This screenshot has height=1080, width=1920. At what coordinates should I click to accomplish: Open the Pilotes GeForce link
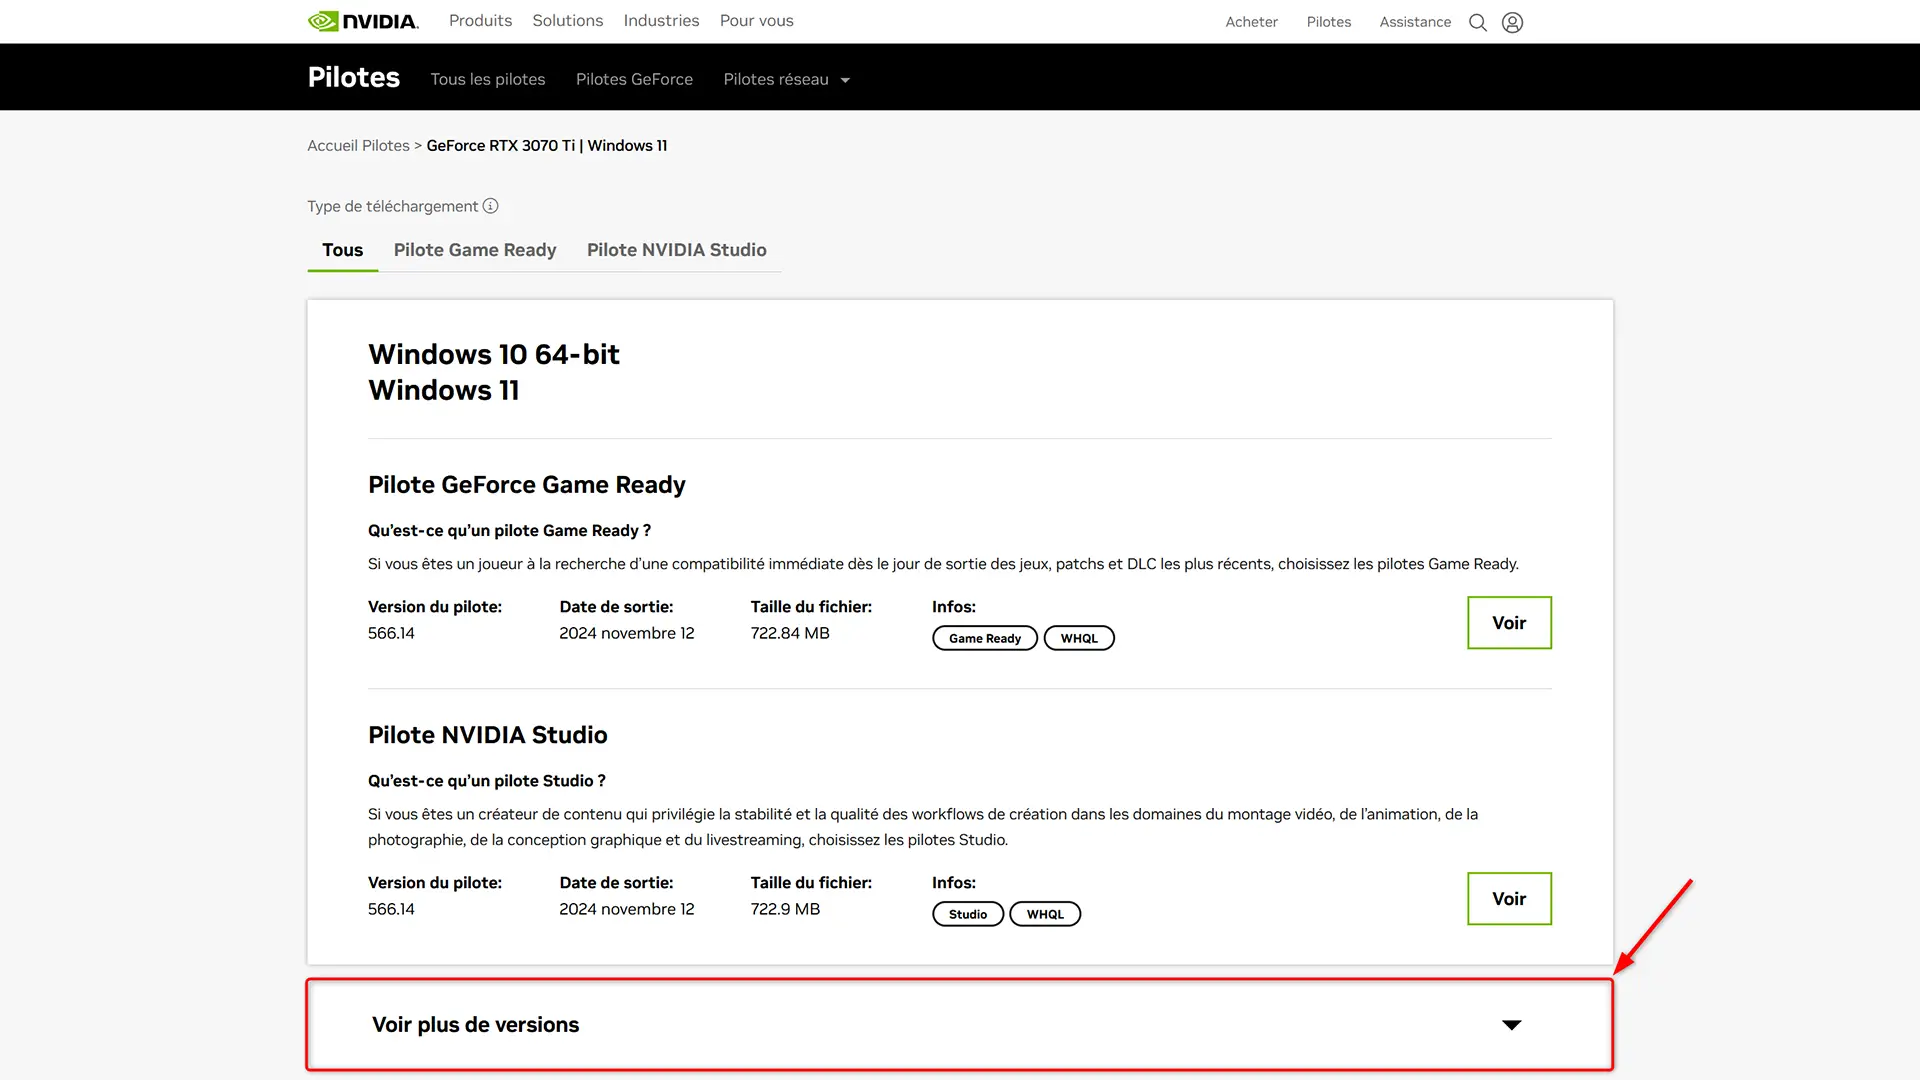[x=634, y=79]
